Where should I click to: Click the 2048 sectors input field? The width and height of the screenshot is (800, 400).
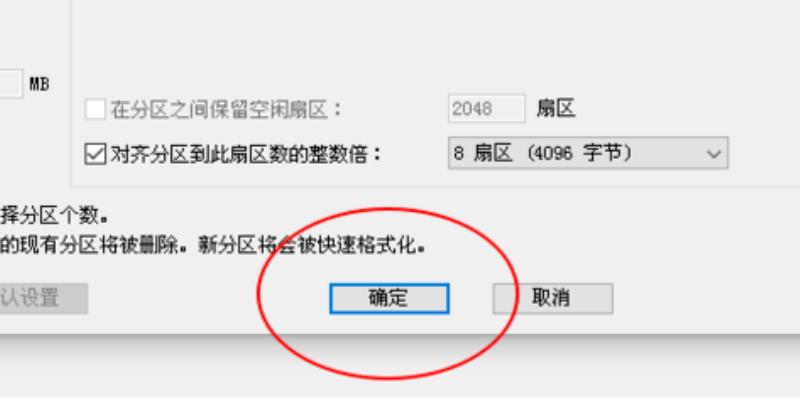[486, 108]
